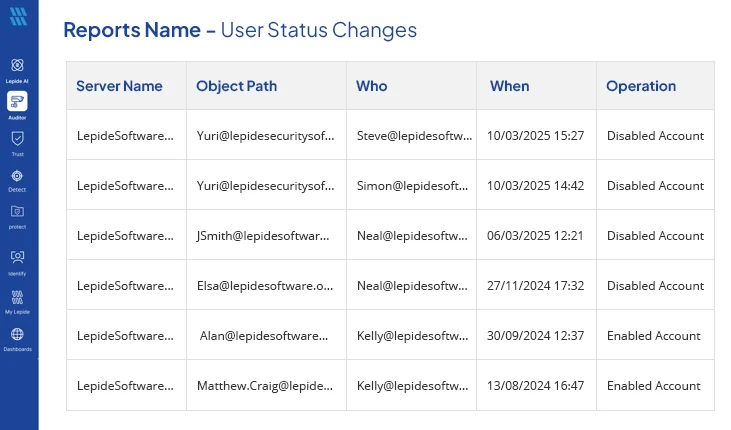Select LepideSoftware server in Alan row
The image size is (731, 430).
125,336
